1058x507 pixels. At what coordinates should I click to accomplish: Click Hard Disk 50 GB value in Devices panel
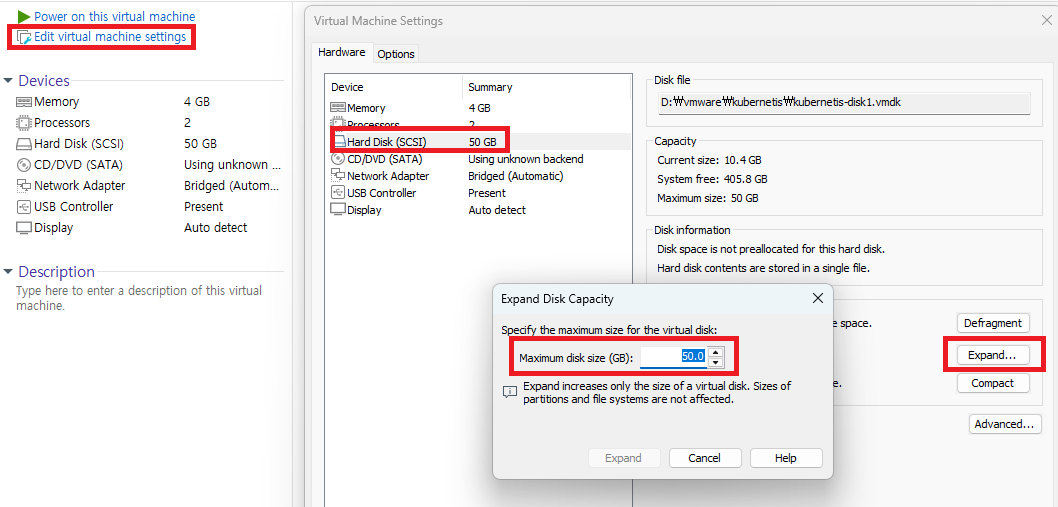[200, 144]
